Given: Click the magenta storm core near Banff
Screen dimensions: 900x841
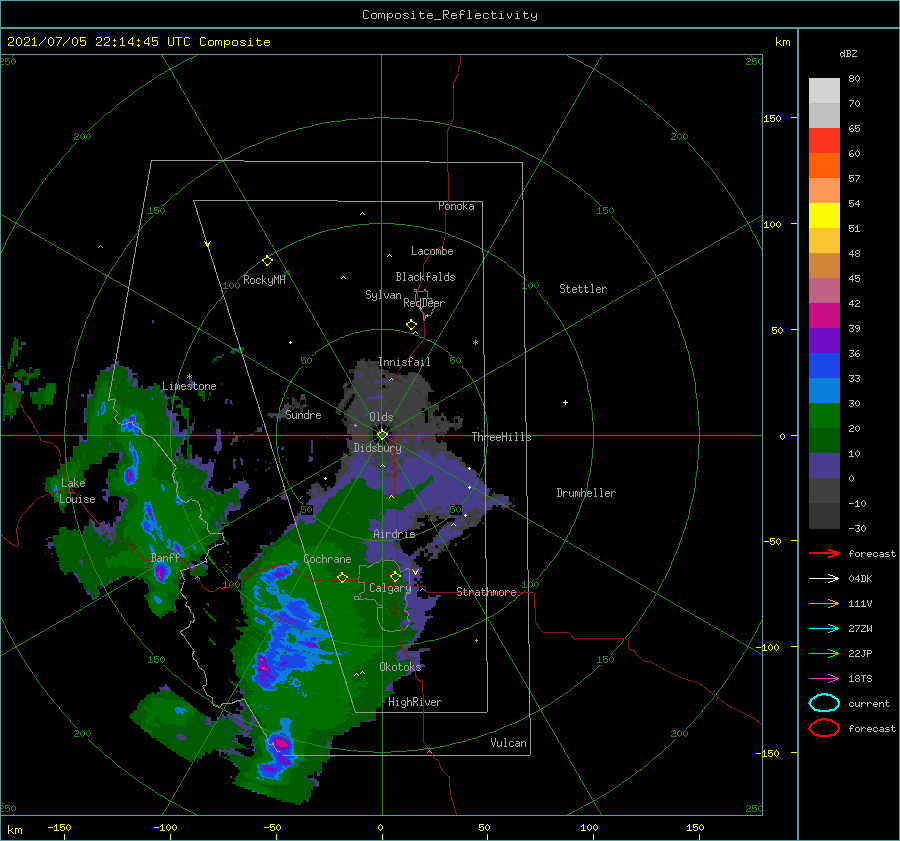Looking at the screenshot, I should [x=161, y=571].
